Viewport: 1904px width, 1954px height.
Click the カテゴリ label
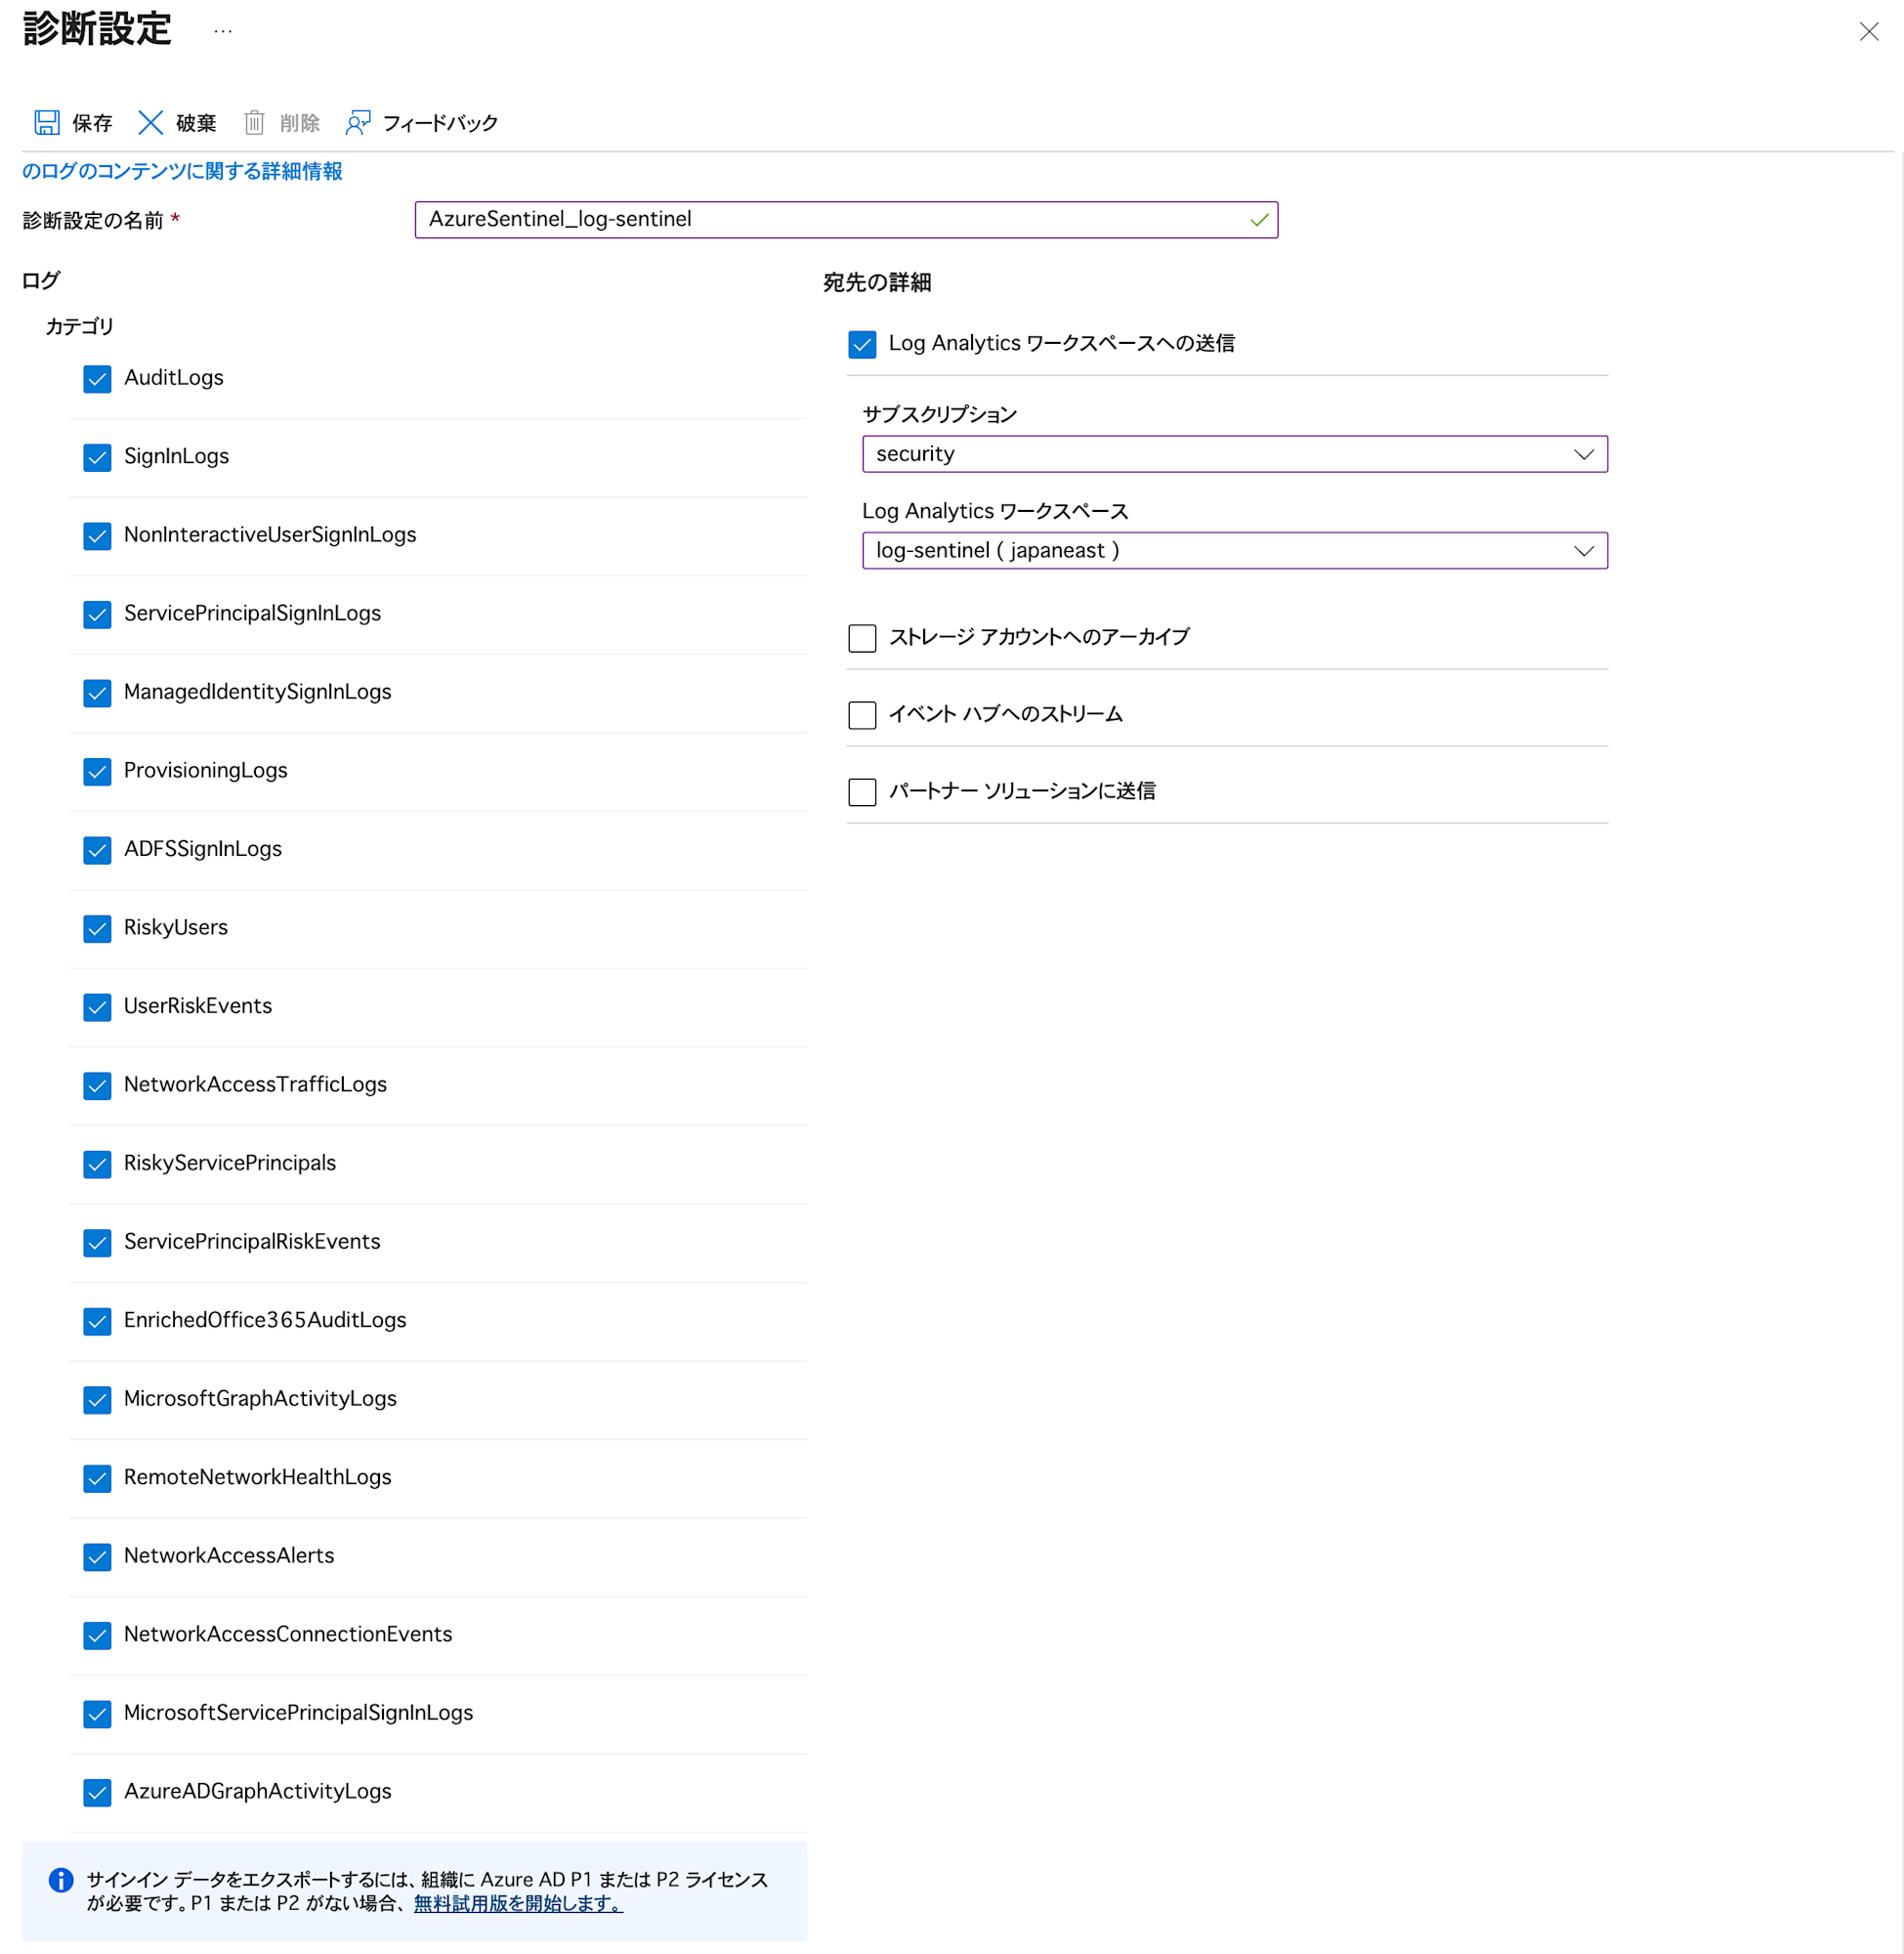(x=80, y=327)
